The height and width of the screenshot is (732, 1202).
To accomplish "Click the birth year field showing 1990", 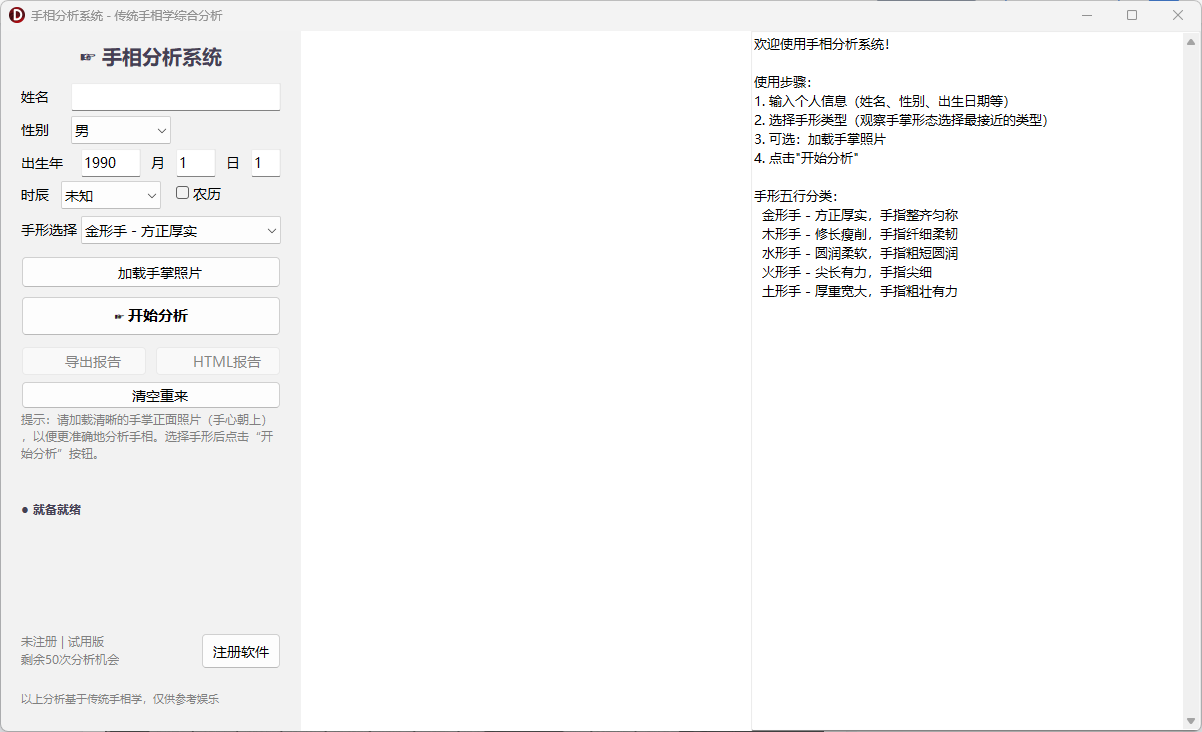I will [111, 162].
